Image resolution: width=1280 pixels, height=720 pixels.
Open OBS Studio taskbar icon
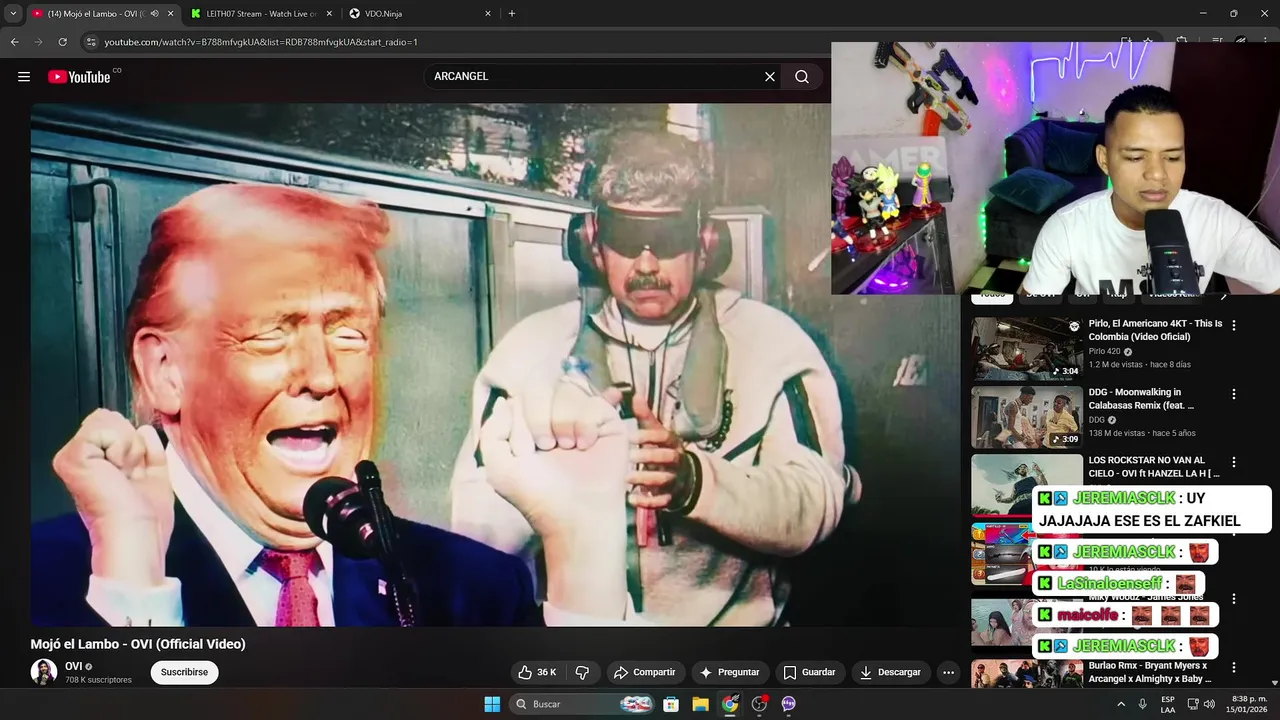[x=759, y=704]
